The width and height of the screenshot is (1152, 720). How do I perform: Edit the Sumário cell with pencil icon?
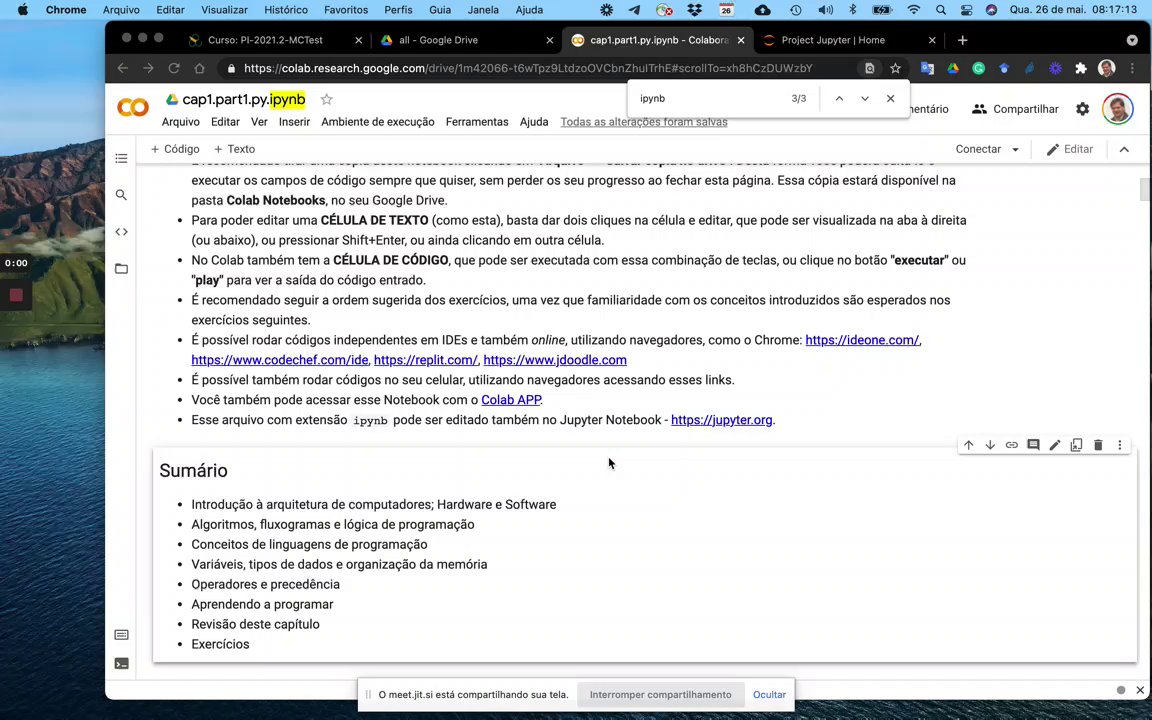click(x=1054, y=444)
